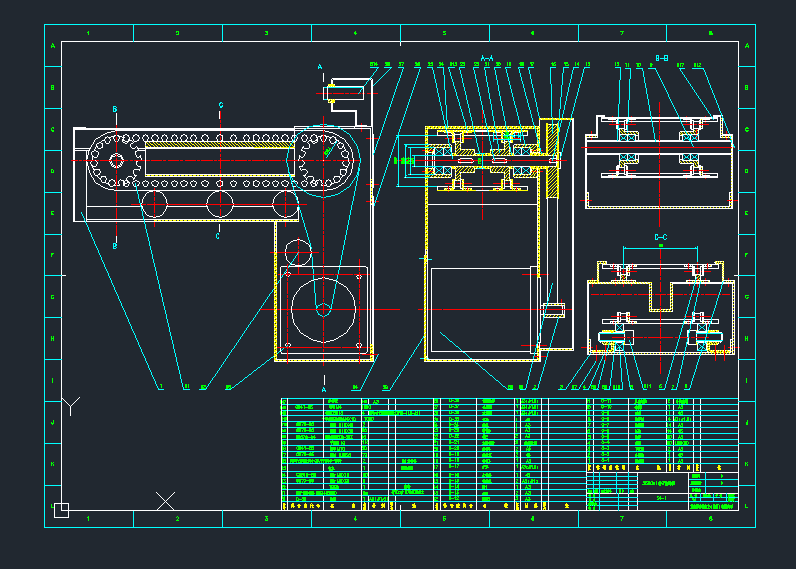796x569 pixels.
Task: Select the large motor circle in square housing
Action: tap(323, 310)
